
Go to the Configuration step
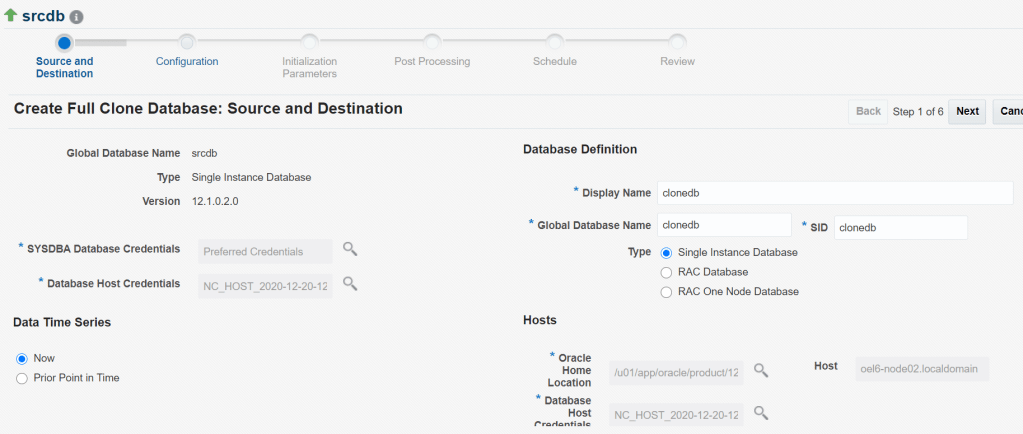187,42
